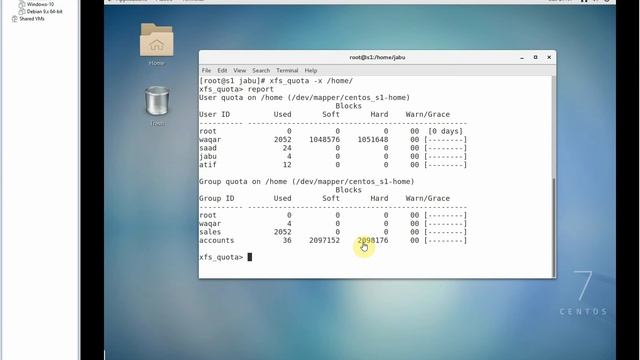The height and width of the screenshot is (360, 640).
Task: Click the 'Group ID' column header
Action: pos(217,198)
